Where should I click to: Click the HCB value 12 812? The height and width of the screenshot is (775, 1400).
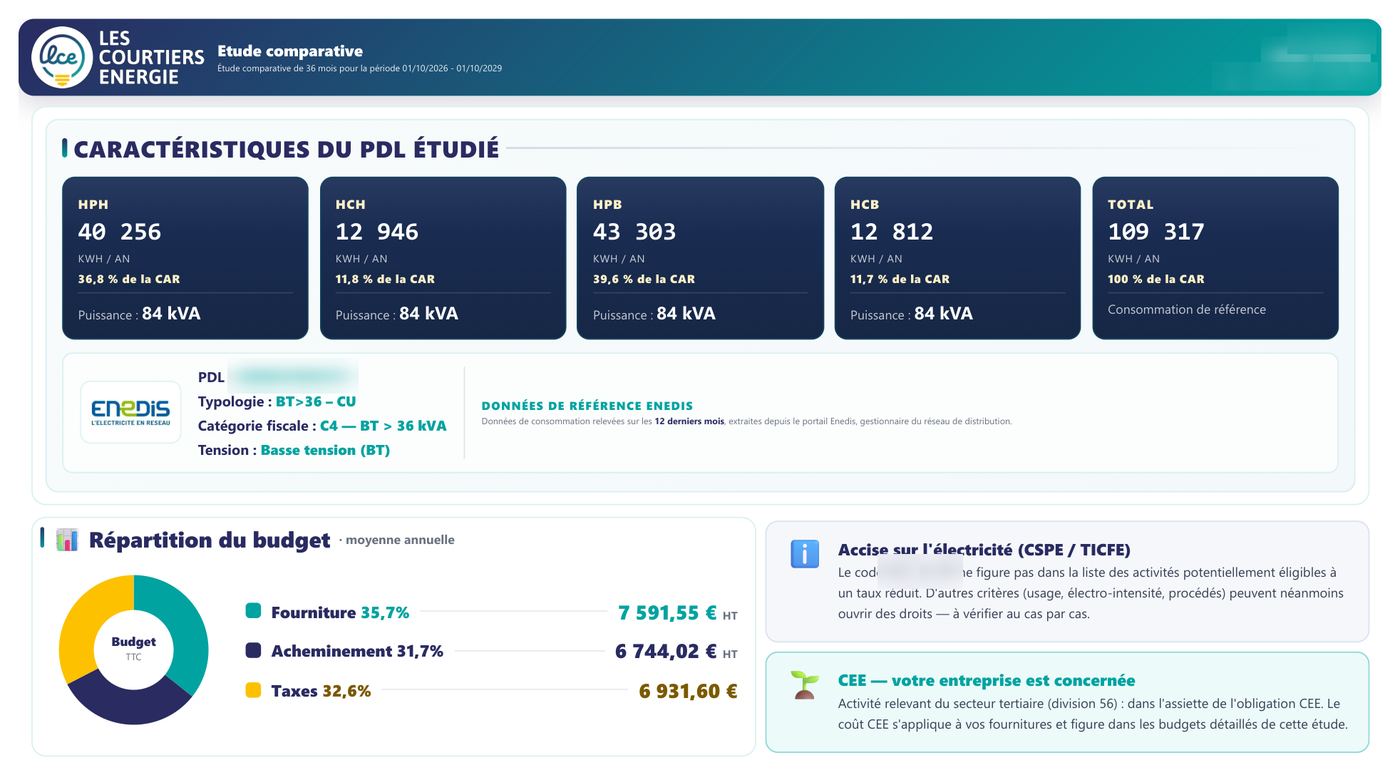pos(892,232)
